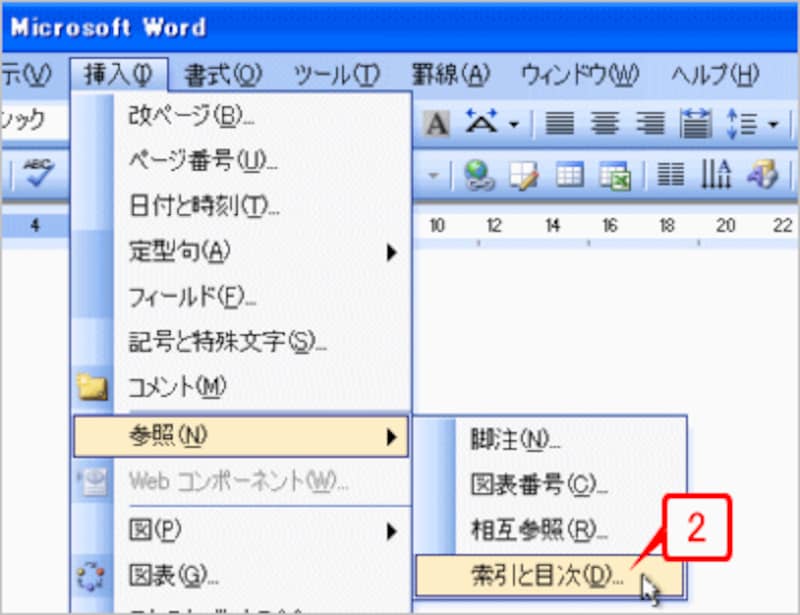Click the line spacing icon
The height and width of the screenshot is (615, 800).
click(742, 124)
